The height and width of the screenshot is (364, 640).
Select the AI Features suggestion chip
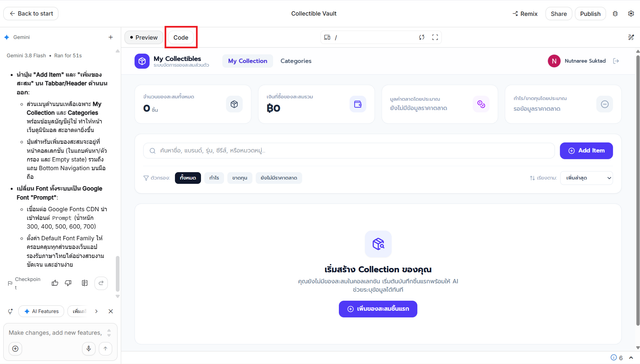[x=41, y=311]
